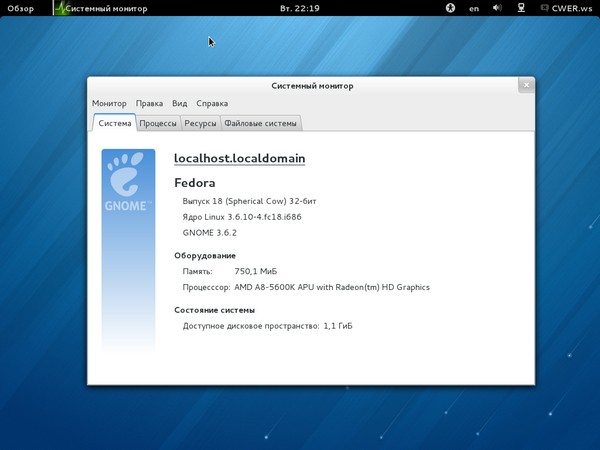Open the Правка menu
Image resolution: width=600 pixels, height=450 pixels.
point(149,103)
